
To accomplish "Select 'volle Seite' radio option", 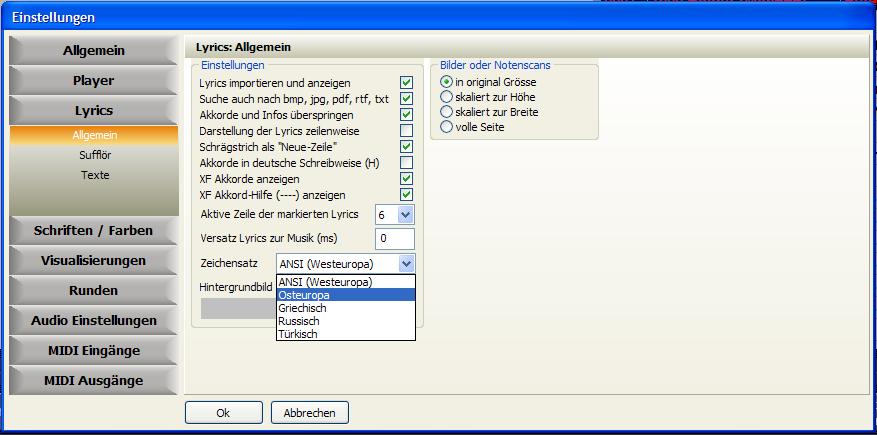I will click(x=447, y=127).
